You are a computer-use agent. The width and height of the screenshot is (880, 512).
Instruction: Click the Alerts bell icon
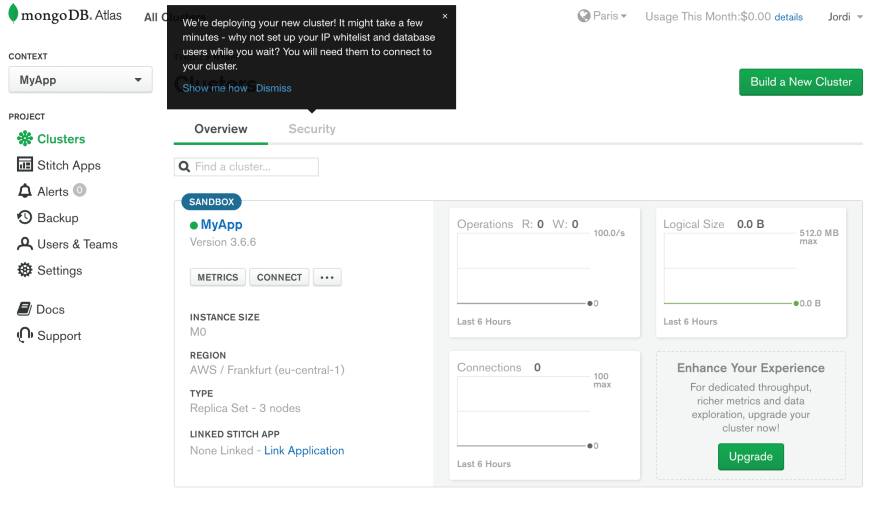tap(25, 191)
